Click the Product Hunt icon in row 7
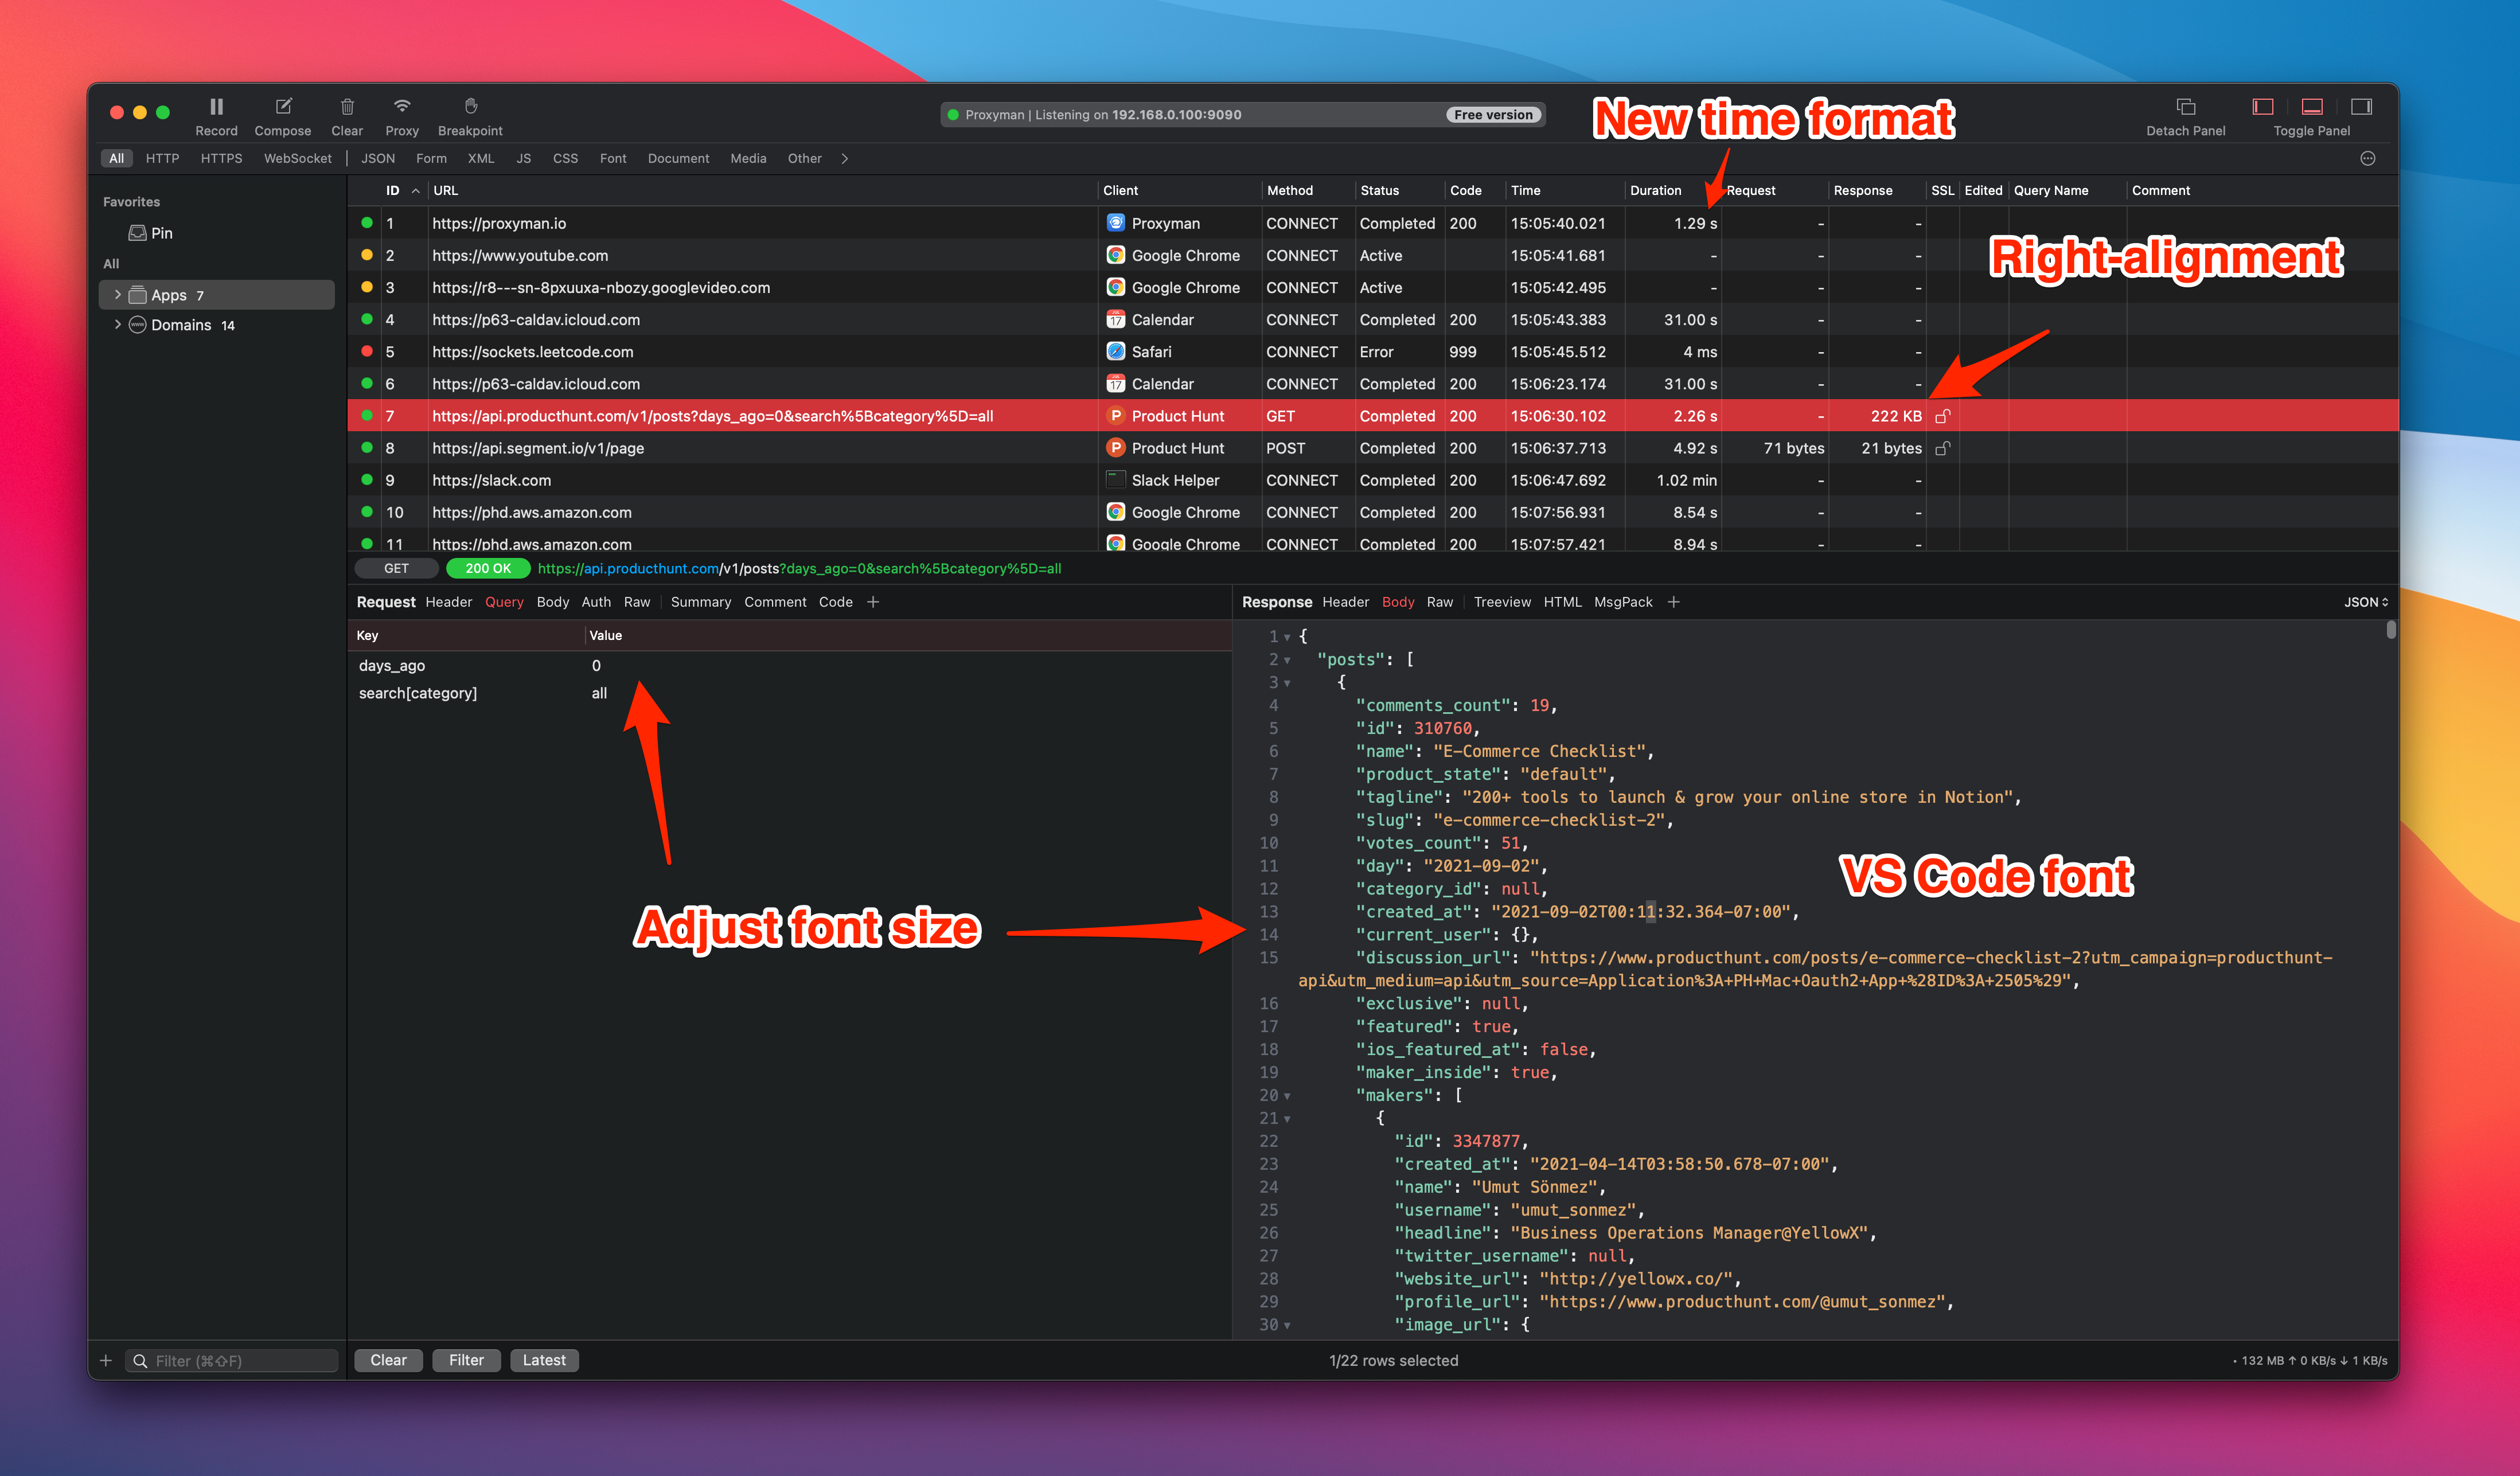This screenshot has height=1476, width=2520. pos(1116,415)
